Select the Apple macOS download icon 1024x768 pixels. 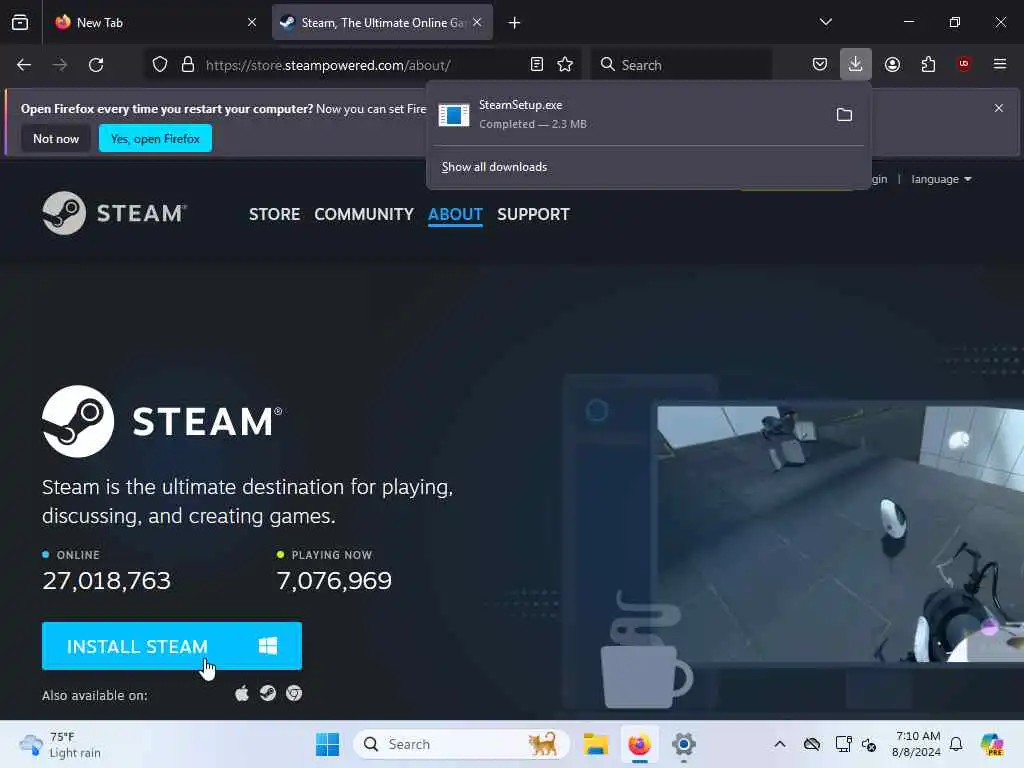[242, 693]
